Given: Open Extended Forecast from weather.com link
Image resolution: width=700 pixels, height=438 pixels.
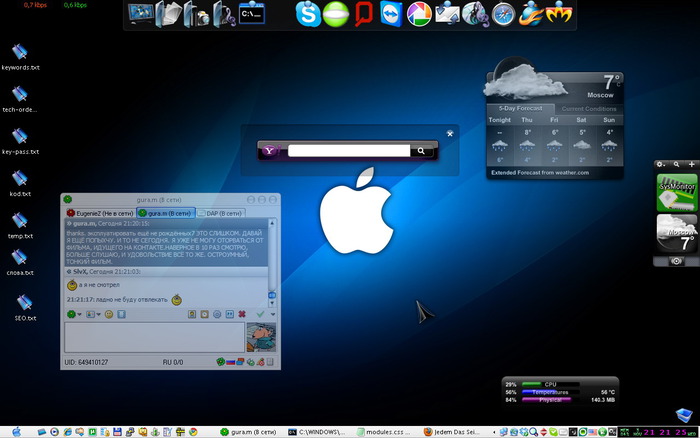Looking at the screenshot, I should click(x=540, y=173).
